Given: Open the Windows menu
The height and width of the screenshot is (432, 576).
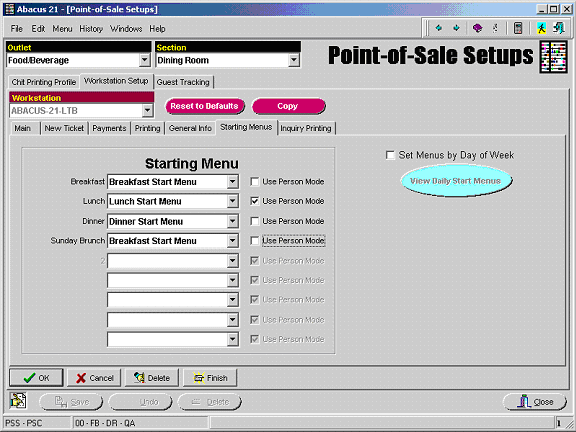Looking at the screenshot, I should (x=126, y=29).
